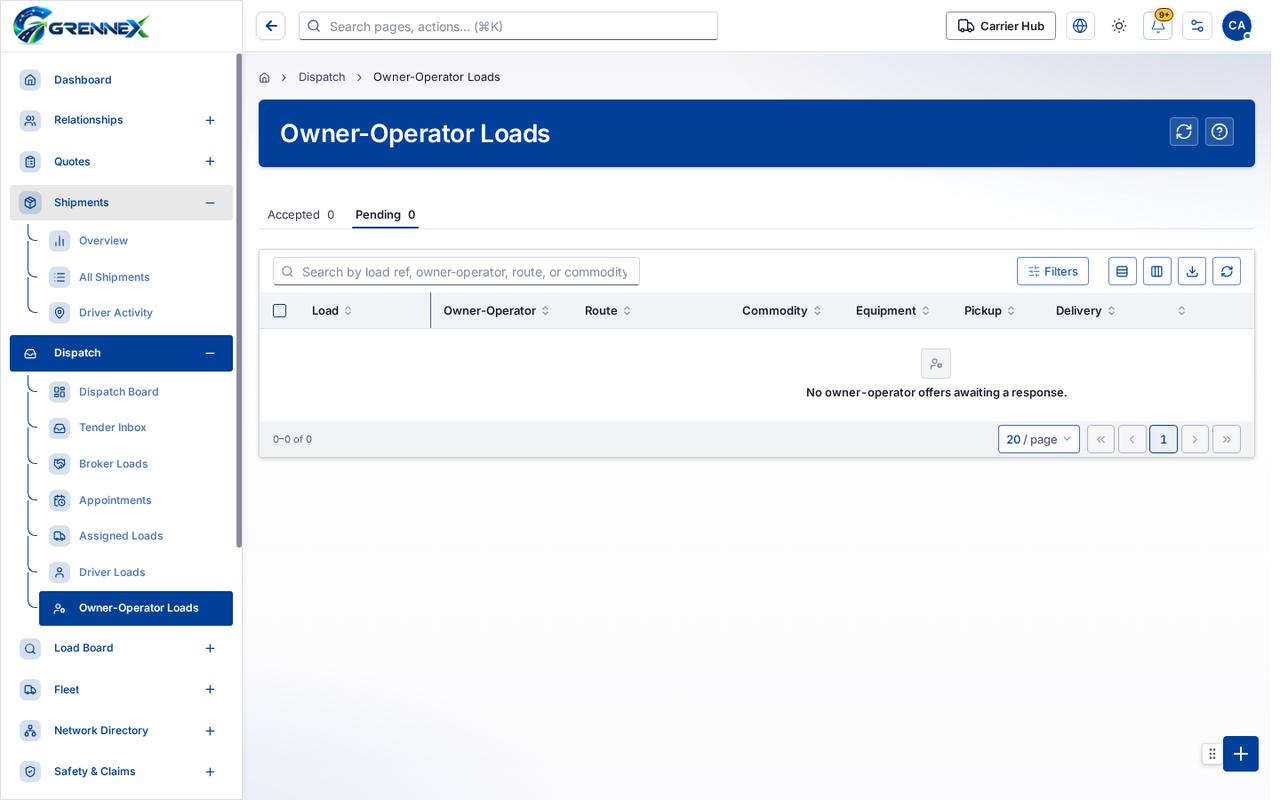Open the 20 / page dropdown
The image size is (1280, 800).
pos(1039,439)
